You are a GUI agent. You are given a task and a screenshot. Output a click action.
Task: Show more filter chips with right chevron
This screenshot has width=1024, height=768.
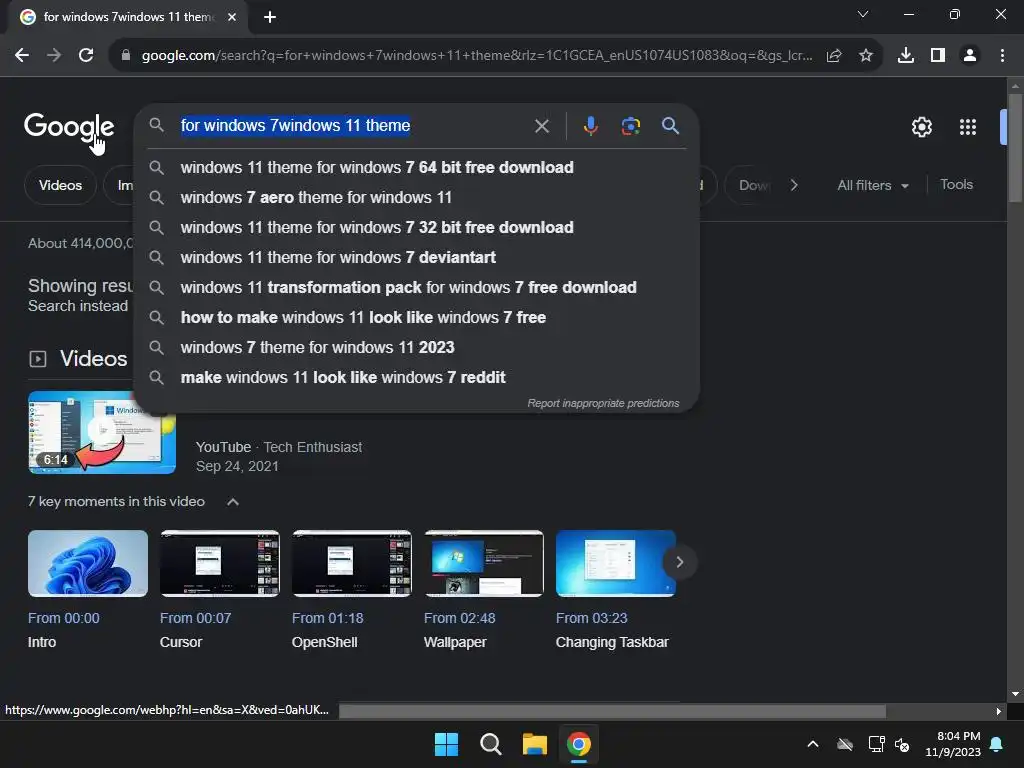(x=793, y=185)
